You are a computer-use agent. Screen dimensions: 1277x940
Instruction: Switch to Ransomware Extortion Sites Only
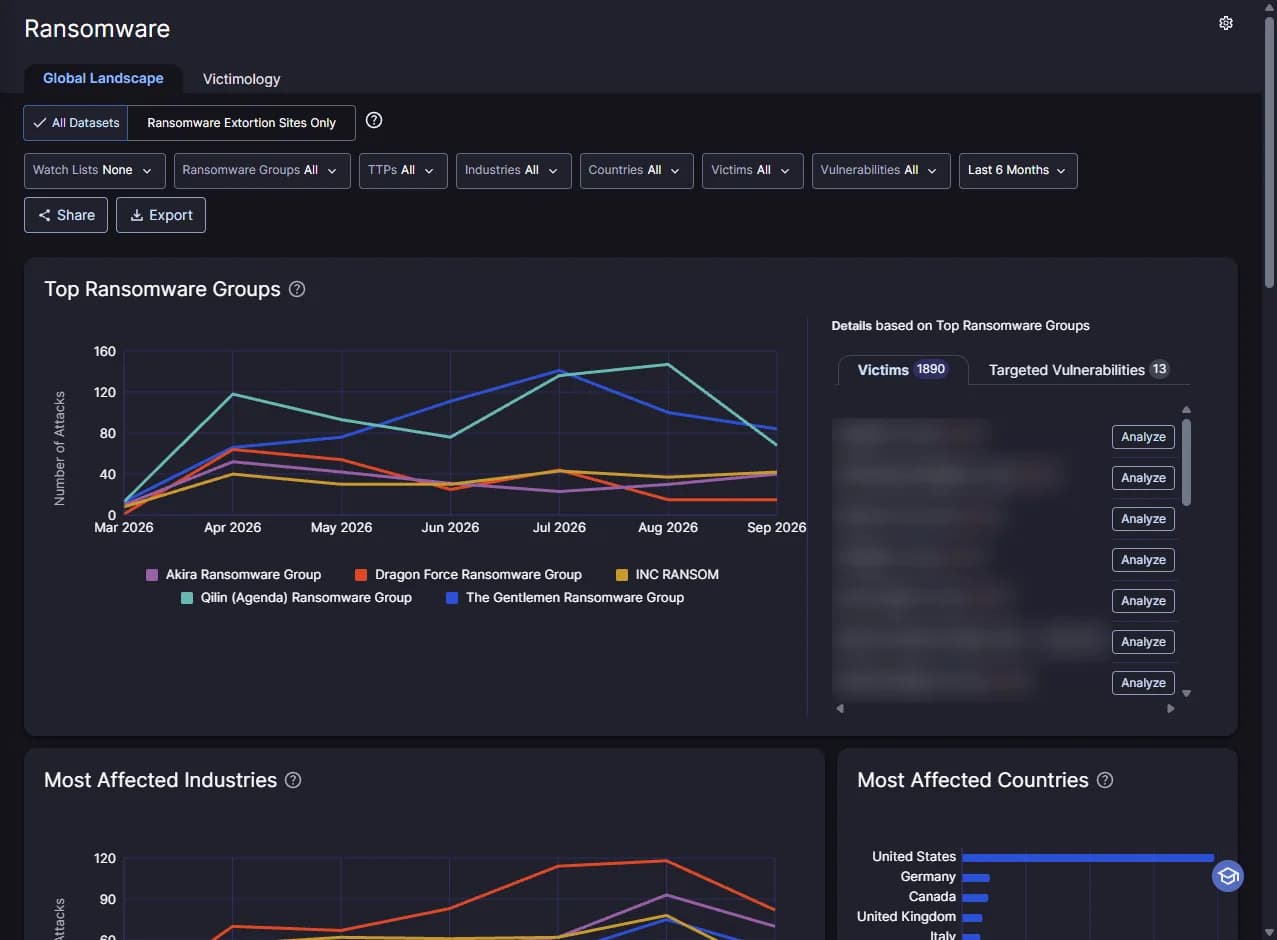tap(241, 123)
